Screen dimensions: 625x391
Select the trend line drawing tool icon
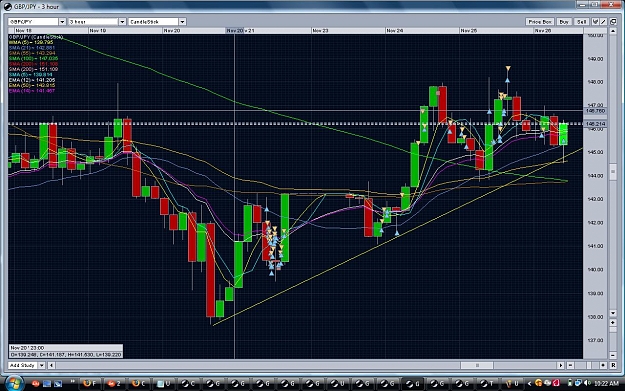(603, 22)
